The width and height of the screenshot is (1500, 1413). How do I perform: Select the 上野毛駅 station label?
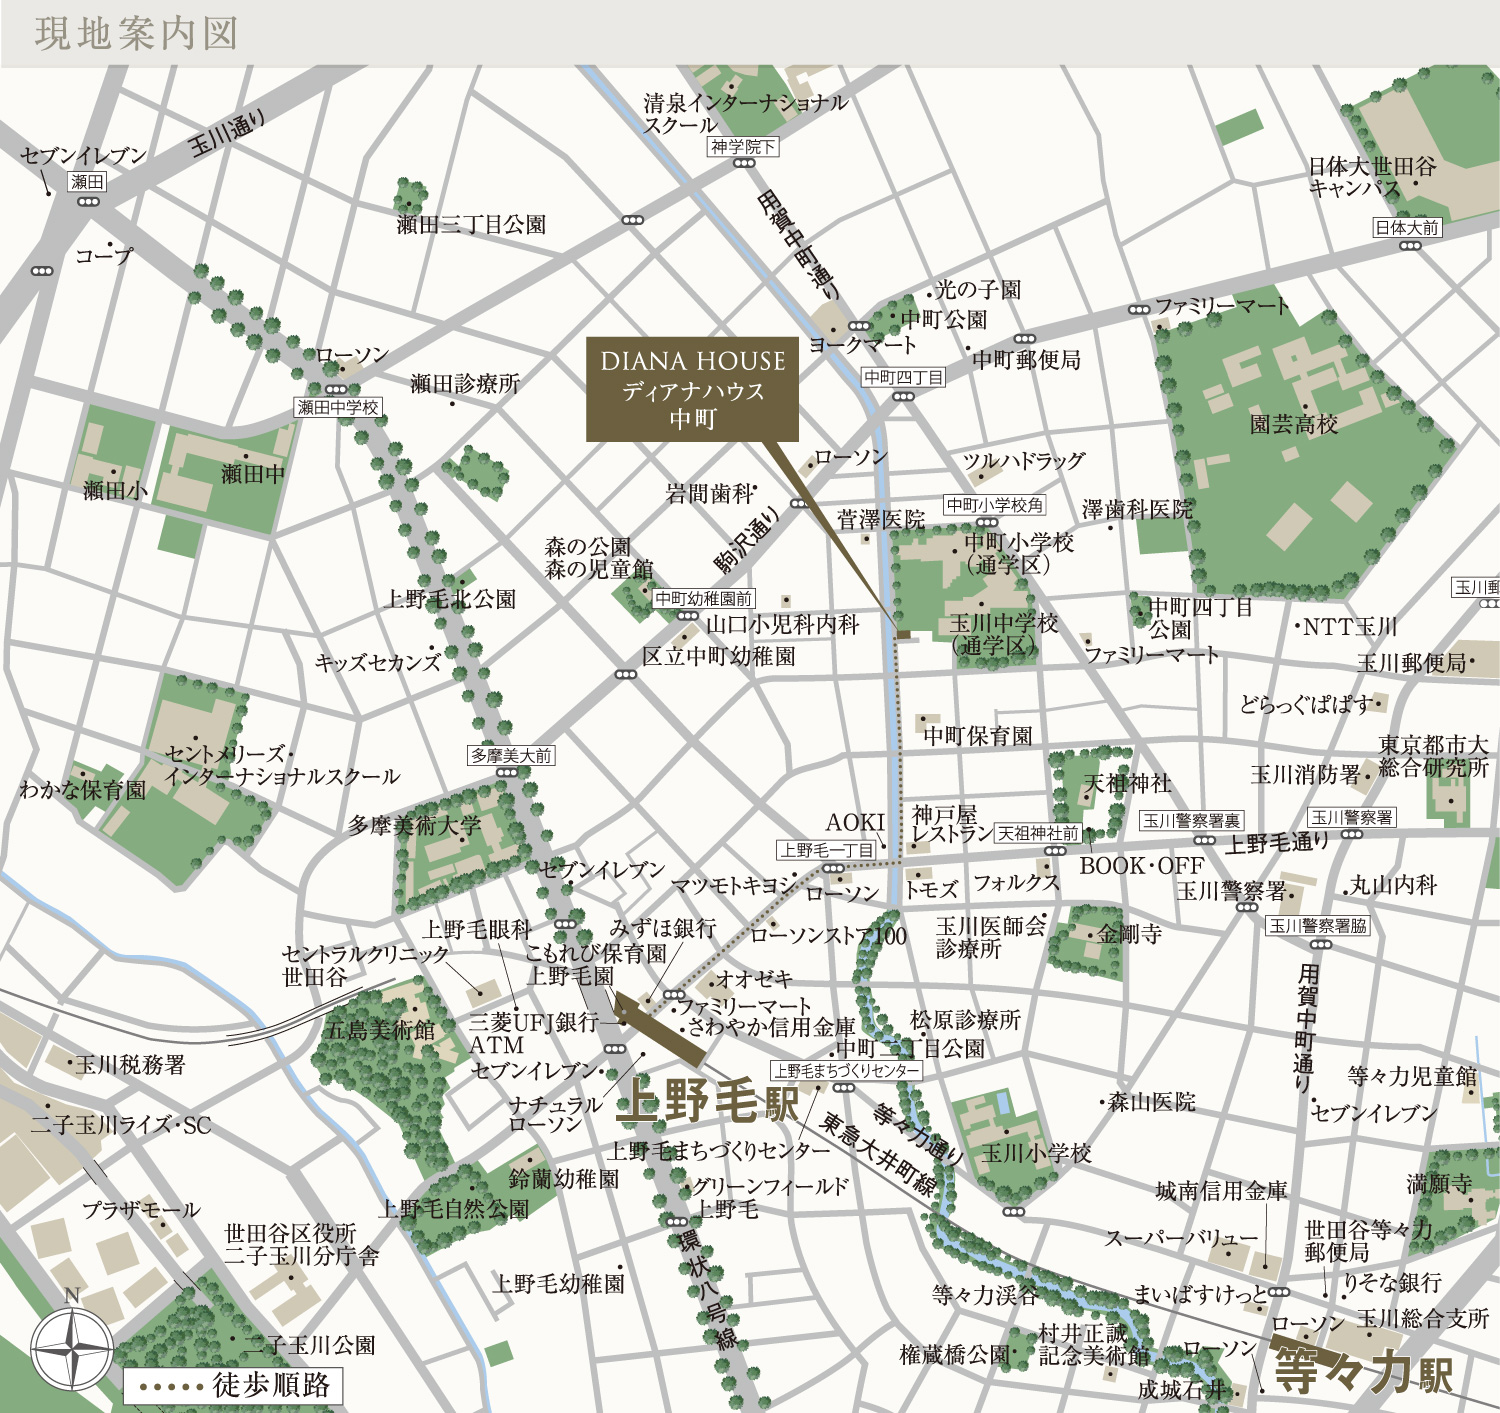pyautogui.click(x=707, y=1103)
